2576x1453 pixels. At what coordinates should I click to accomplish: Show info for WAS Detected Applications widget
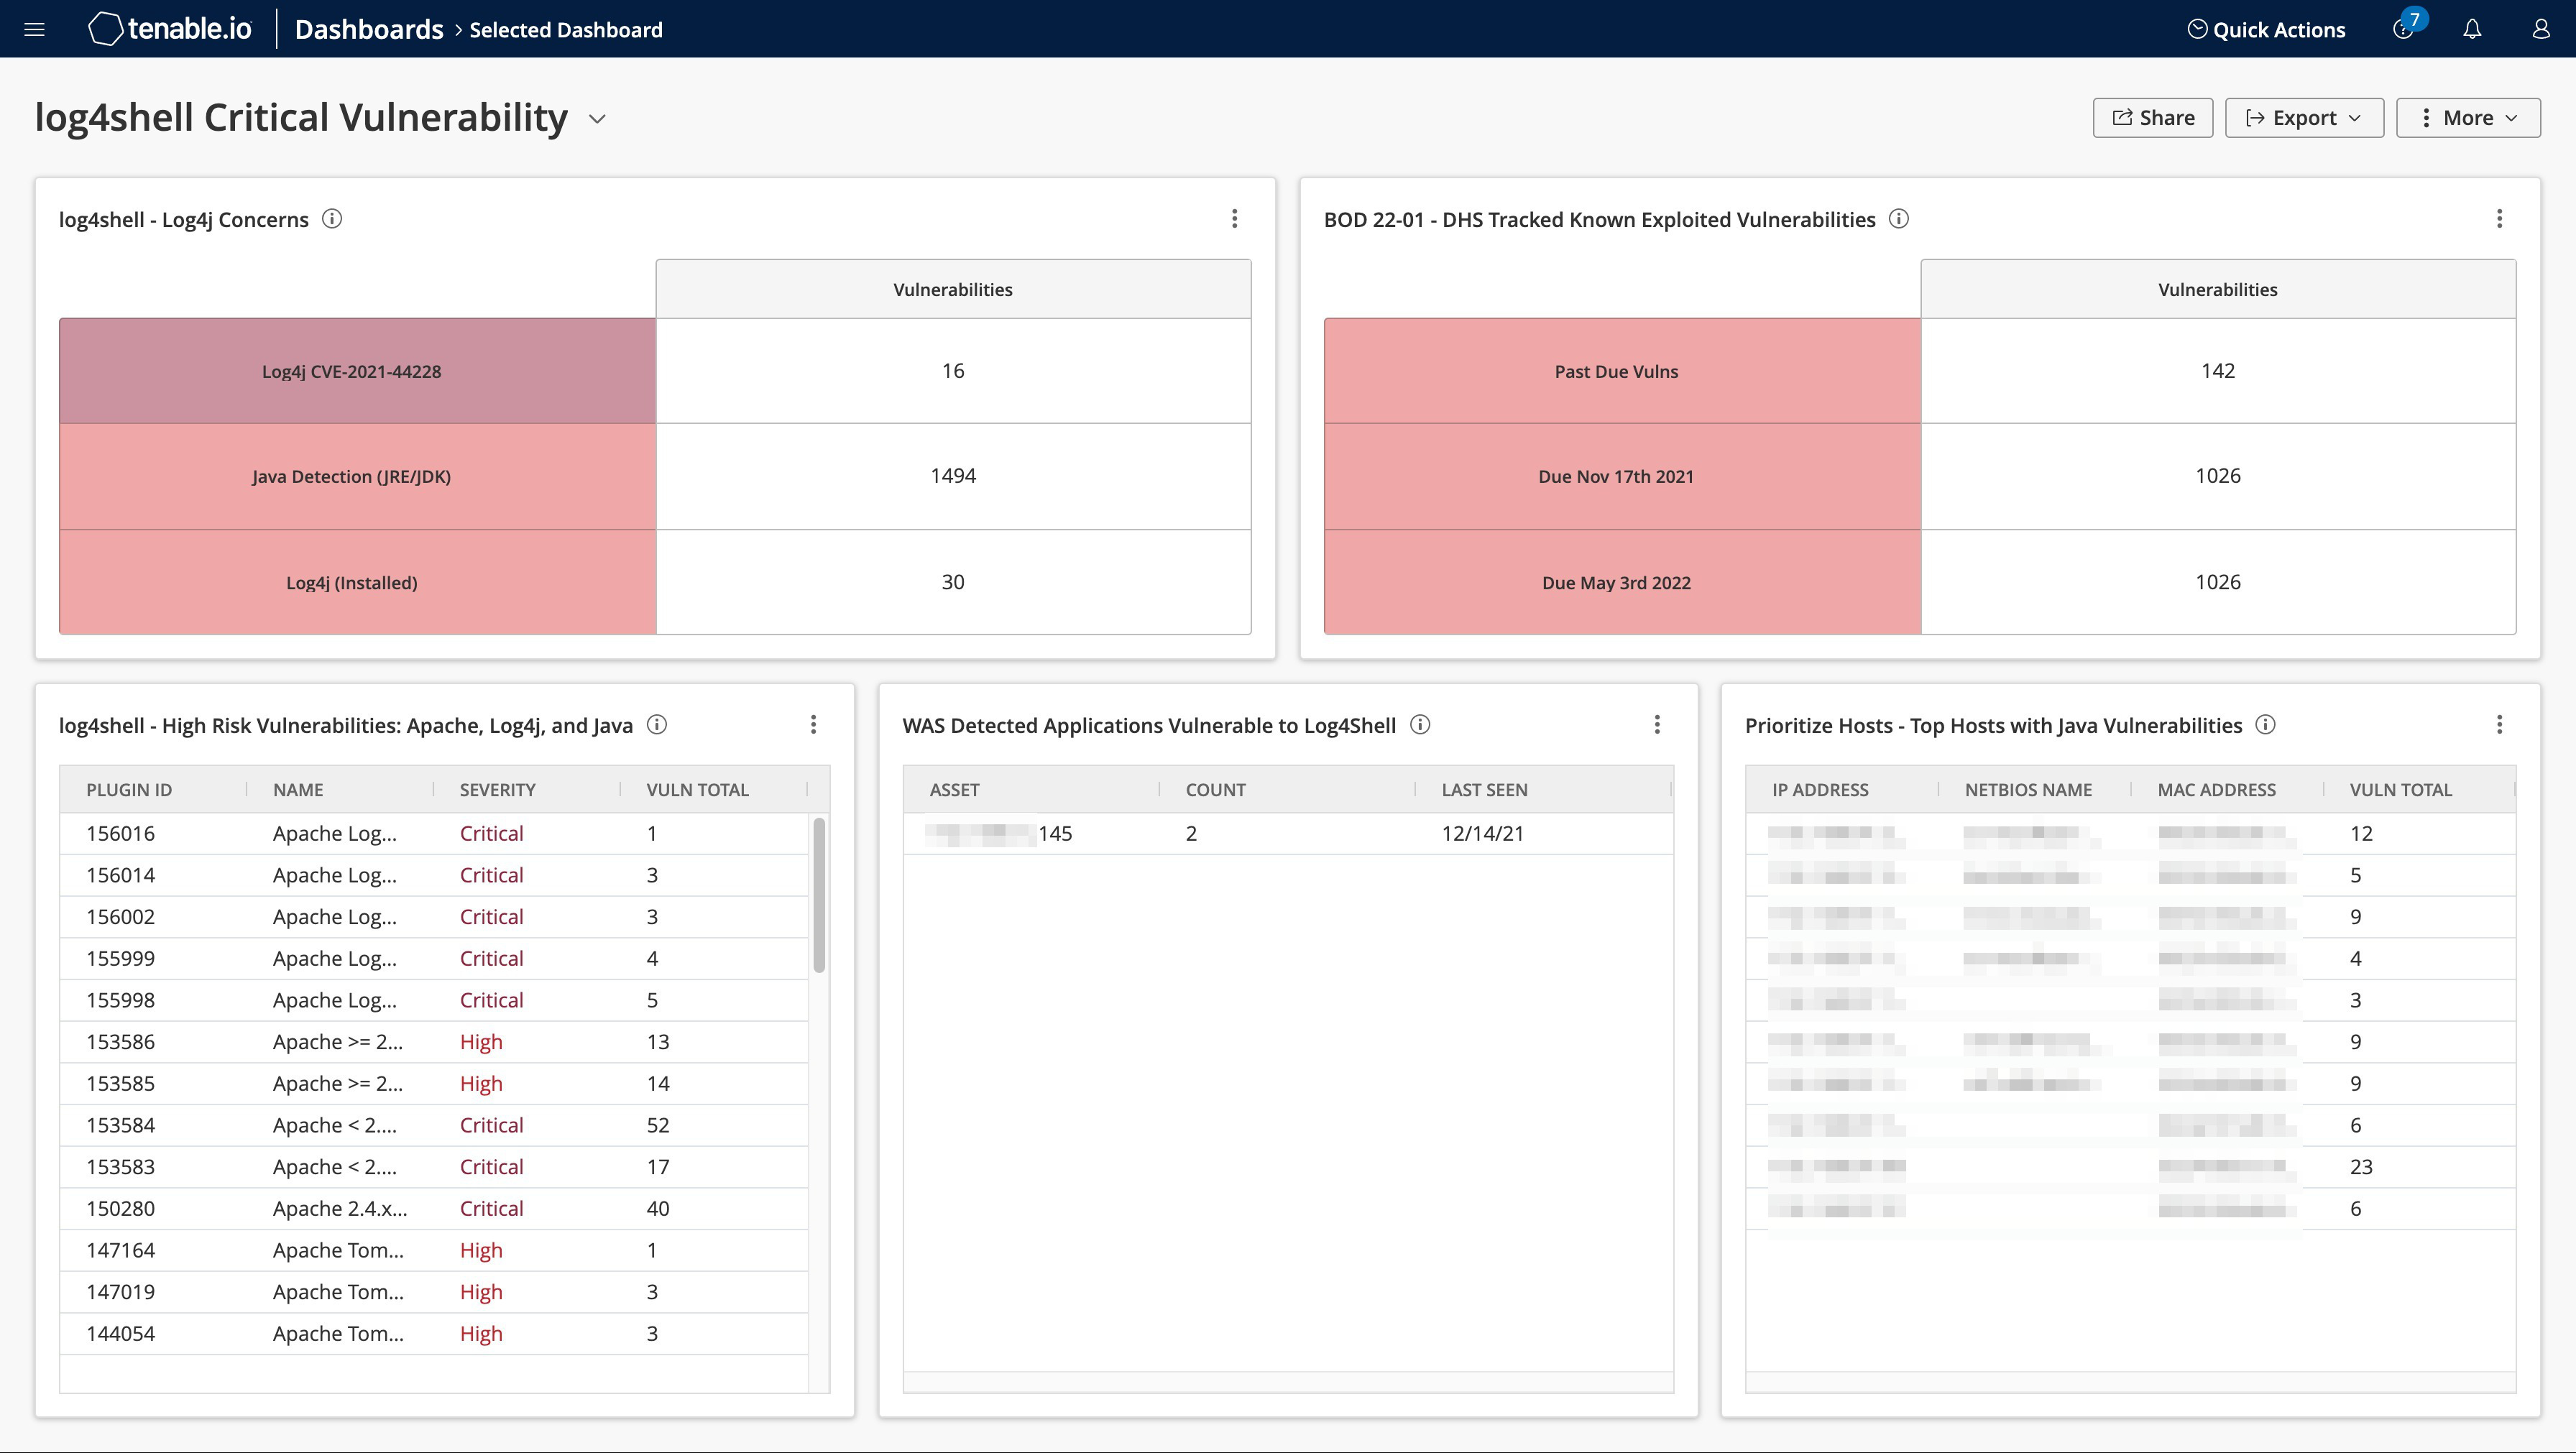tap(1420, 725)
